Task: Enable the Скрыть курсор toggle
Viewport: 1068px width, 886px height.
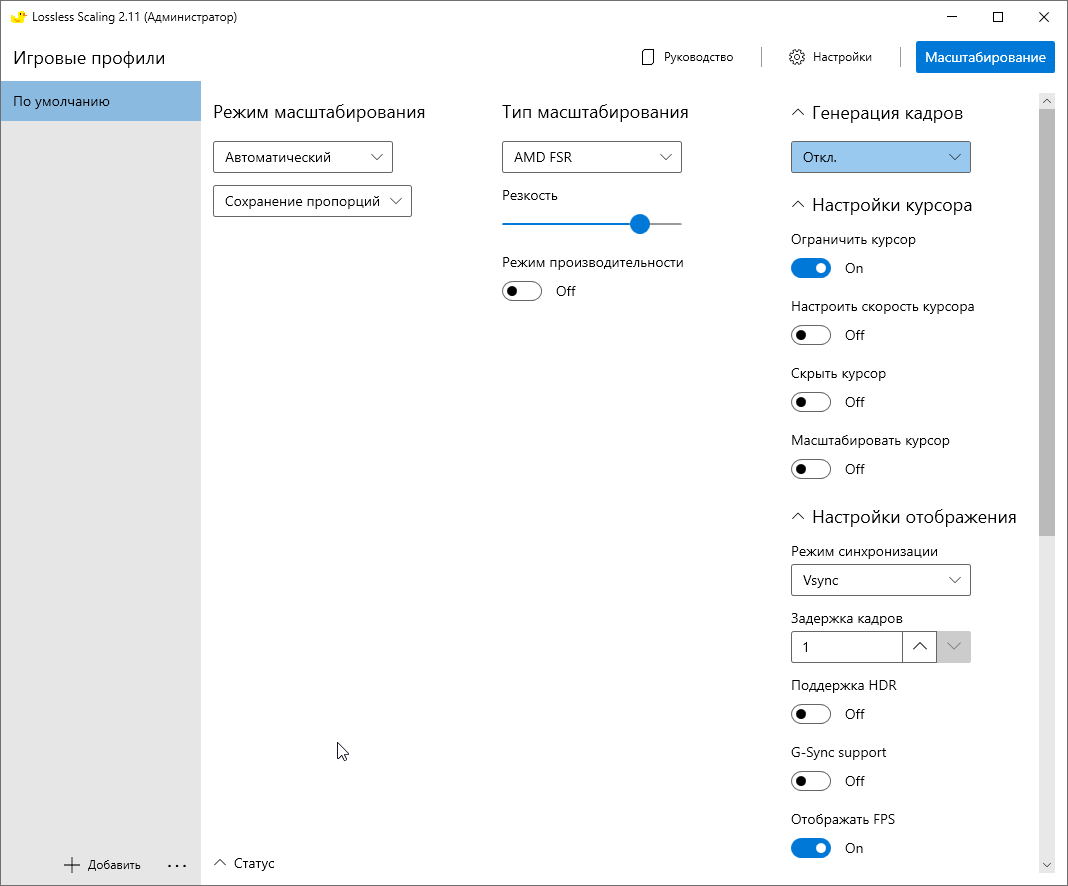Action: (x=811, y=402)
